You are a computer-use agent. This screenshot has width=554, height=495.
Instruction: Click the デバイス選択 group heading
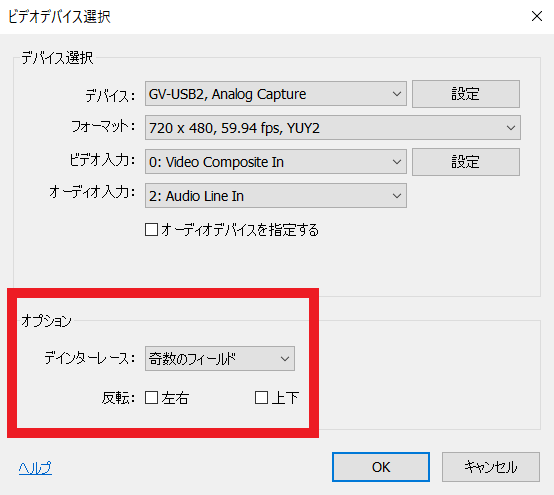click(x=57, y=58)
